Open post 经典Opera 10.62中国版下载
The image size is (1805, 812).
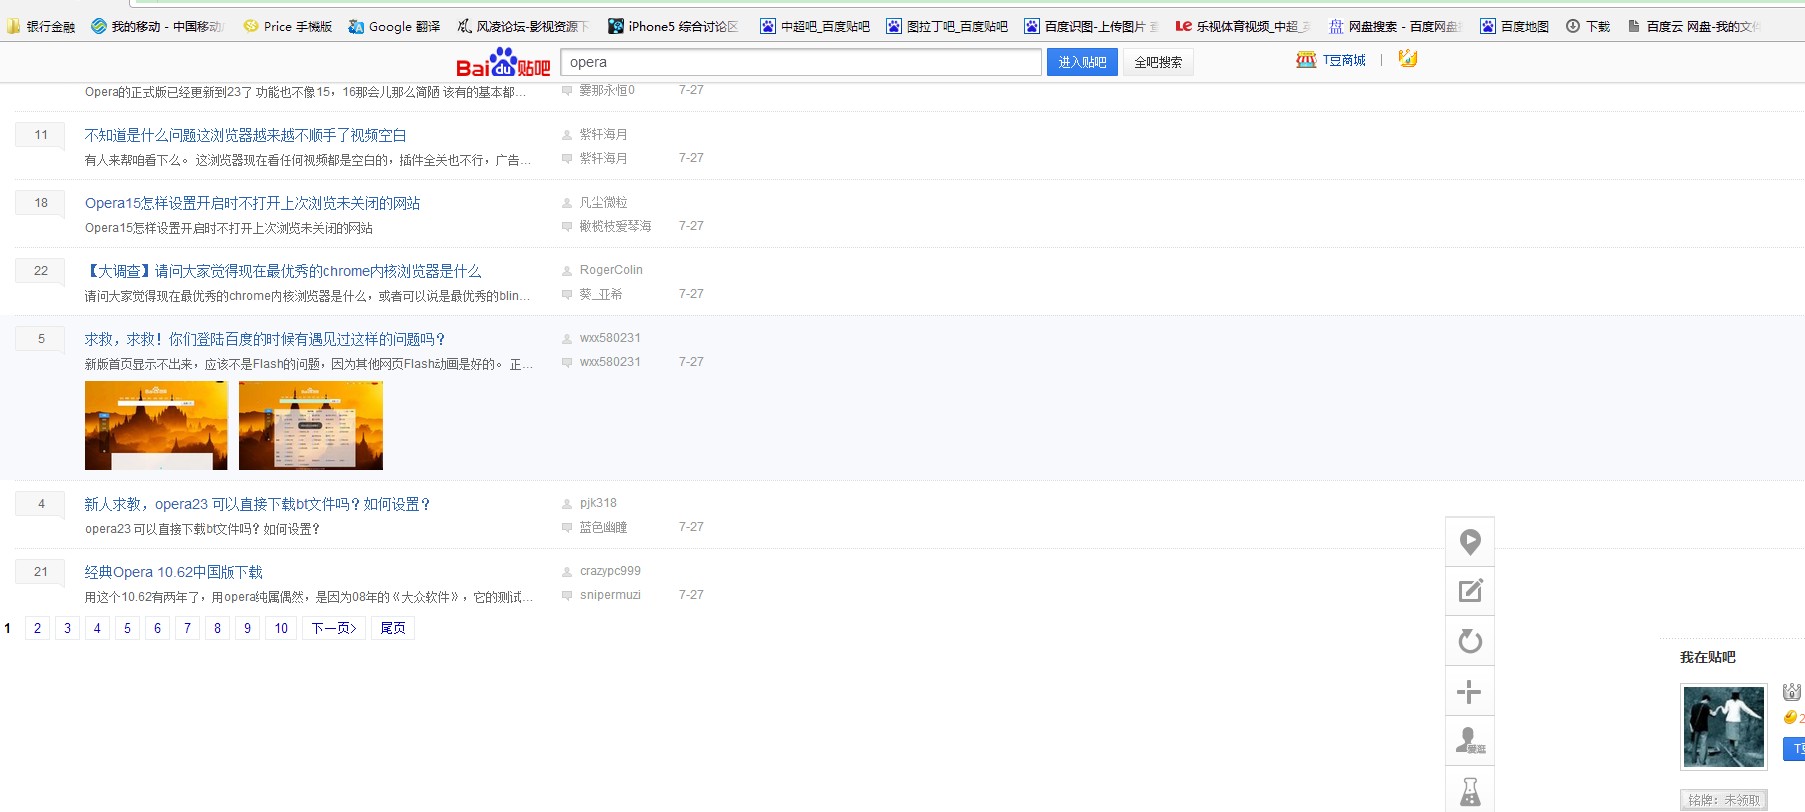(174, 572)
